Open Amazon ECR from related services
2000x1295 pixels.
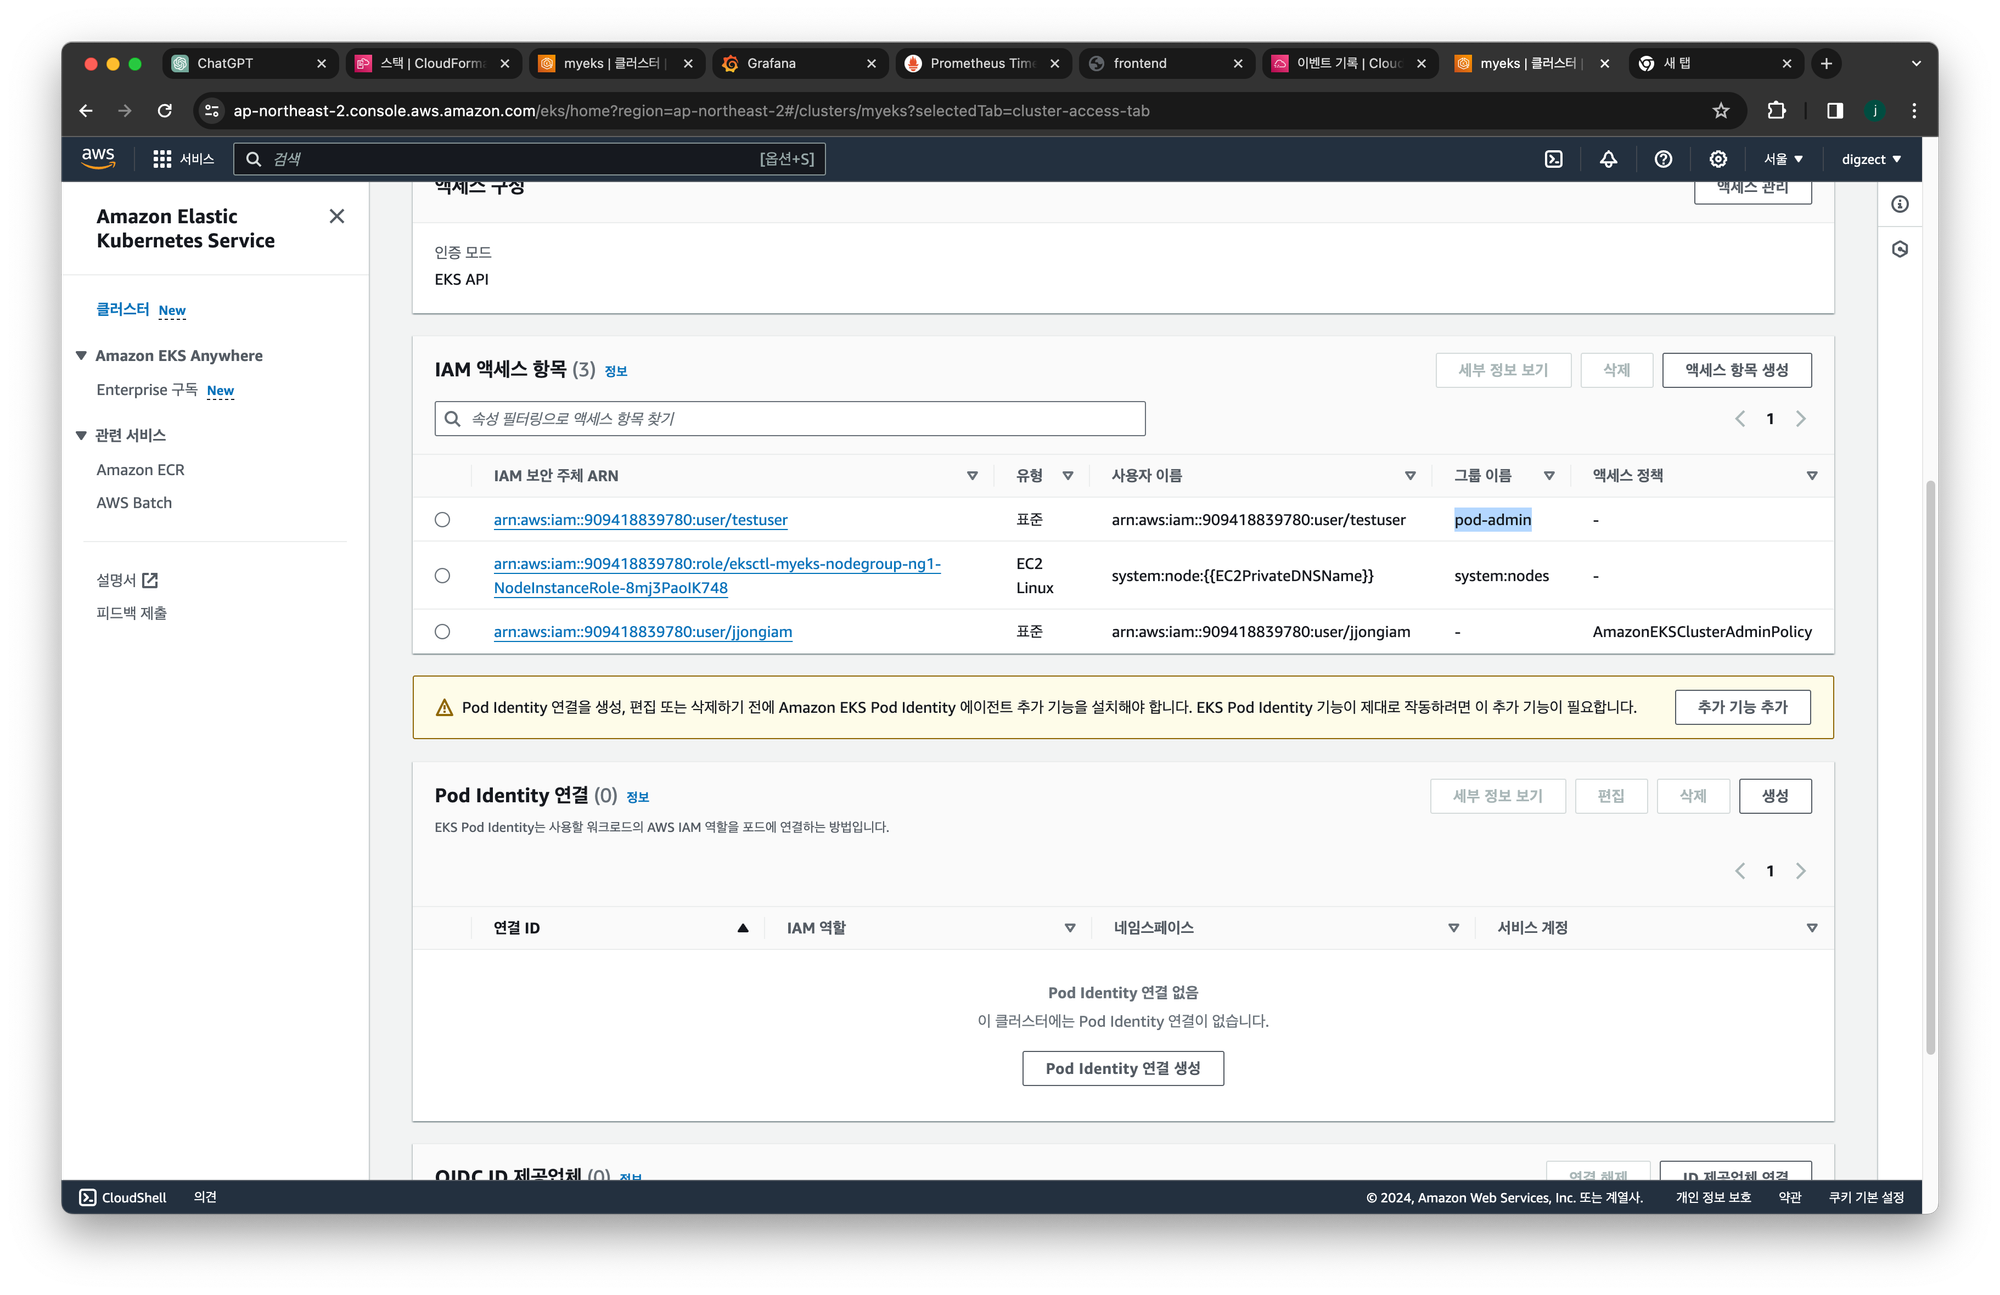[140, 470]
